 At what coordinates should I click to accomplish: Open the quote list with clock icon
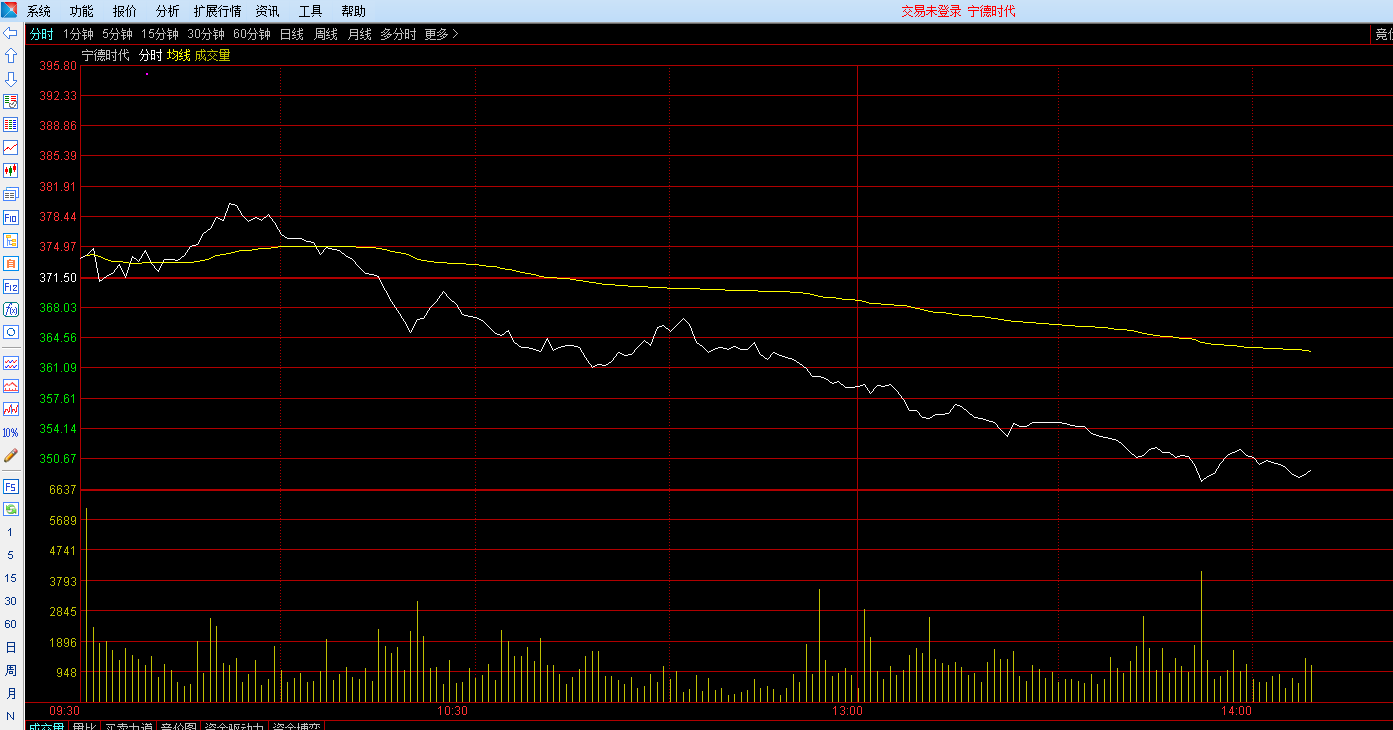click(x=11, y=102)
